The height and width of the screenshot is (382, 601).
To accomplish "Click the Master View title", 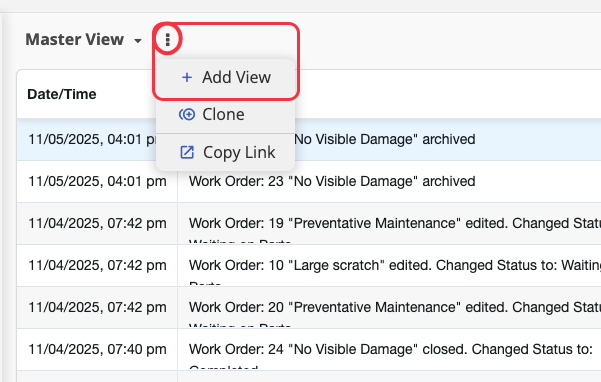I will [x=75, y=39].
